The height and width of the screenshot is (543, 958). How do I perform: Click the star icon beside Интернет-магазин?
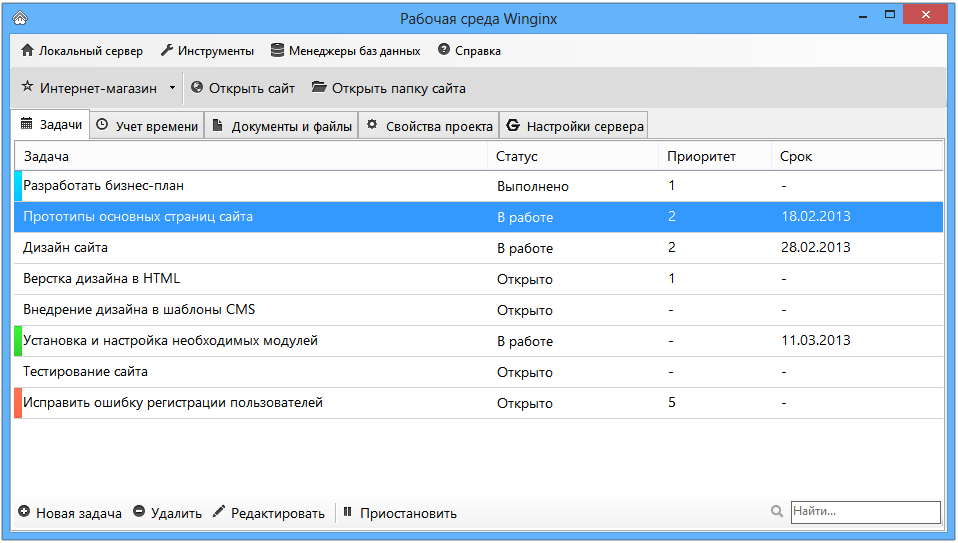pyautogui.click(x=27, y=86)
